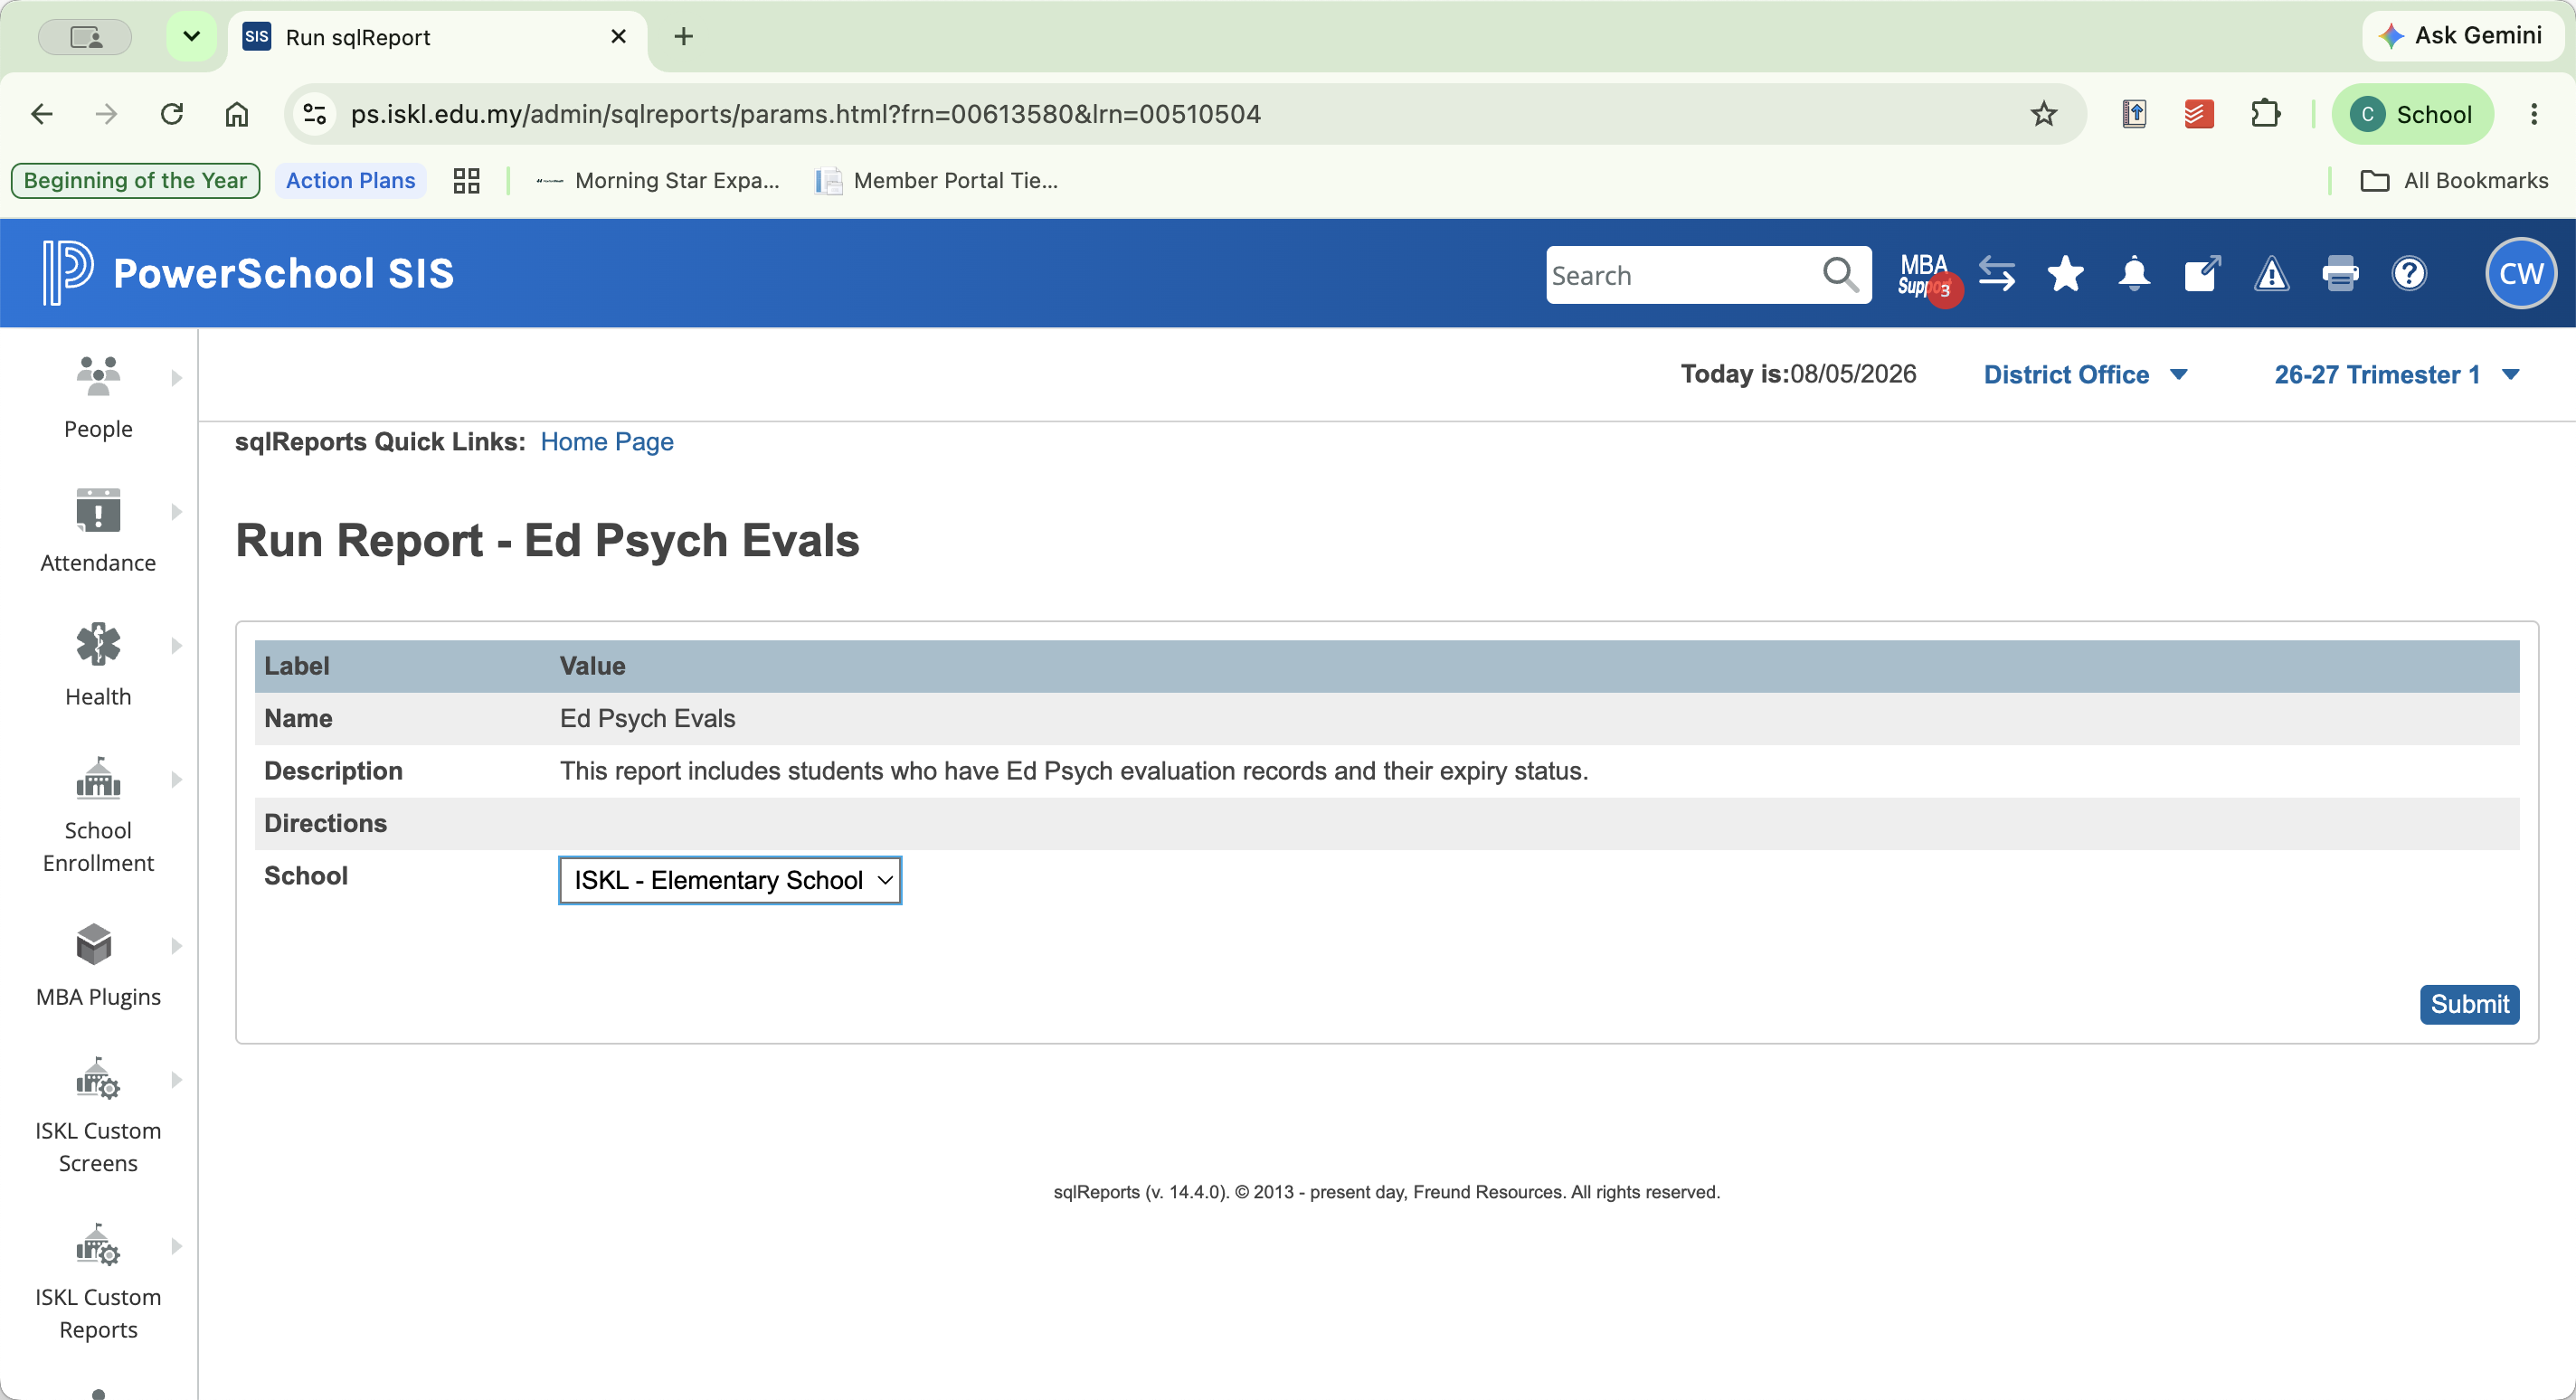
Task: Open Beginning of the Year bookmark
Action: click(135, 181)
